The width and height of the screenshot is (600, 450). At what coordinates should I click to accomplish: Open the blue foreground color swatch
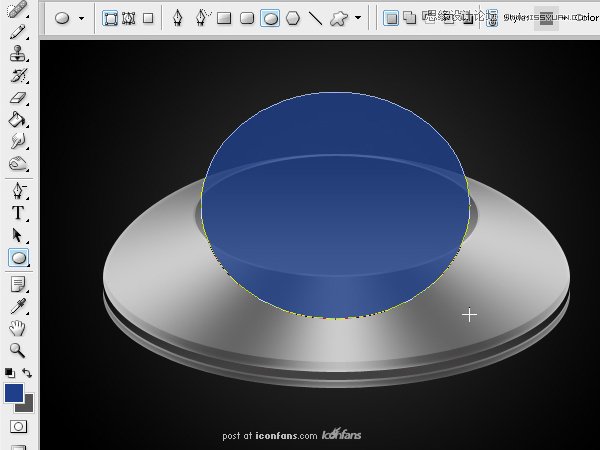pyautogui.click(x=13, y=392)
